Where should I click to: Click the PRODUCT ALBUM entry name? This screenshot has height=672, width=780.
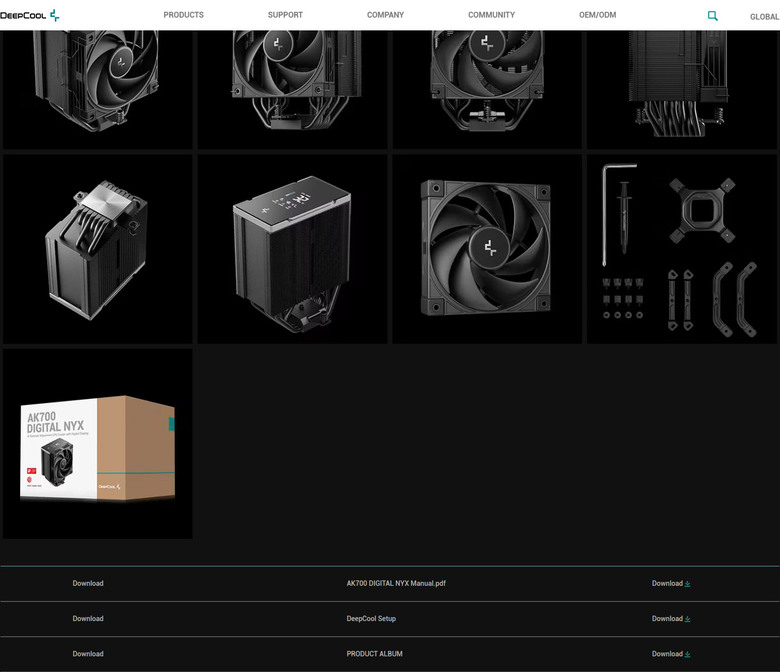click(x=375, y=654)
